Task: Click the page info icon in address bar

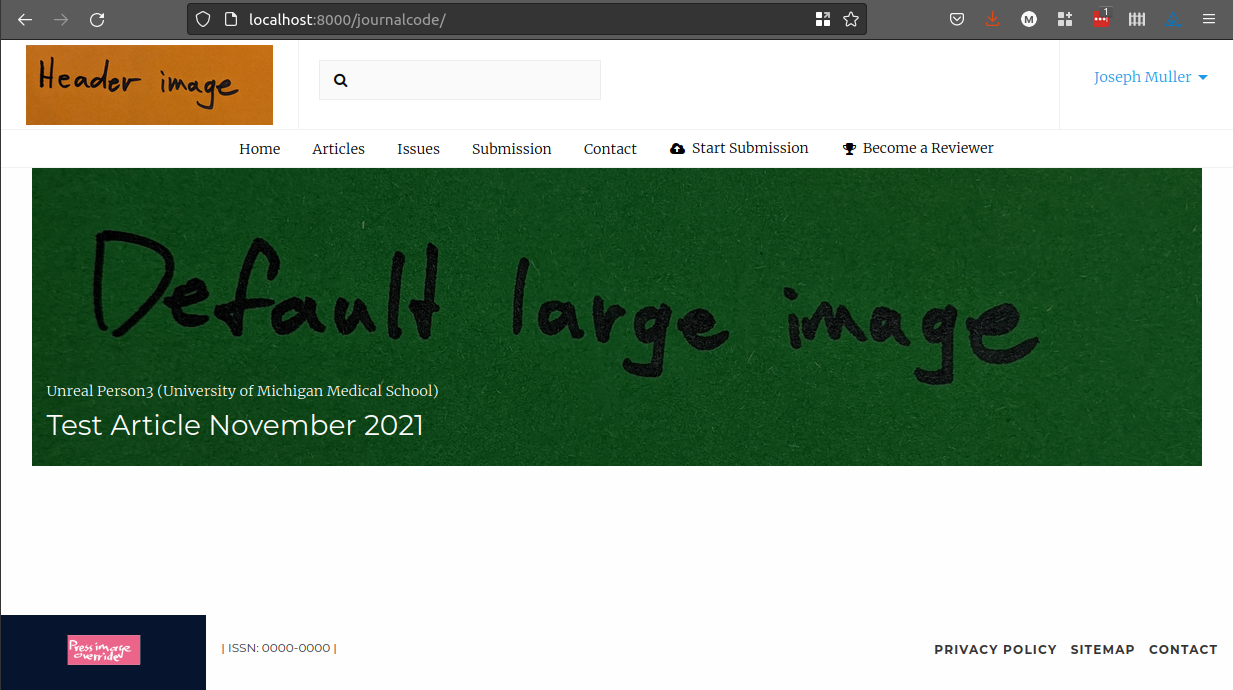Action: pos(229,19)
